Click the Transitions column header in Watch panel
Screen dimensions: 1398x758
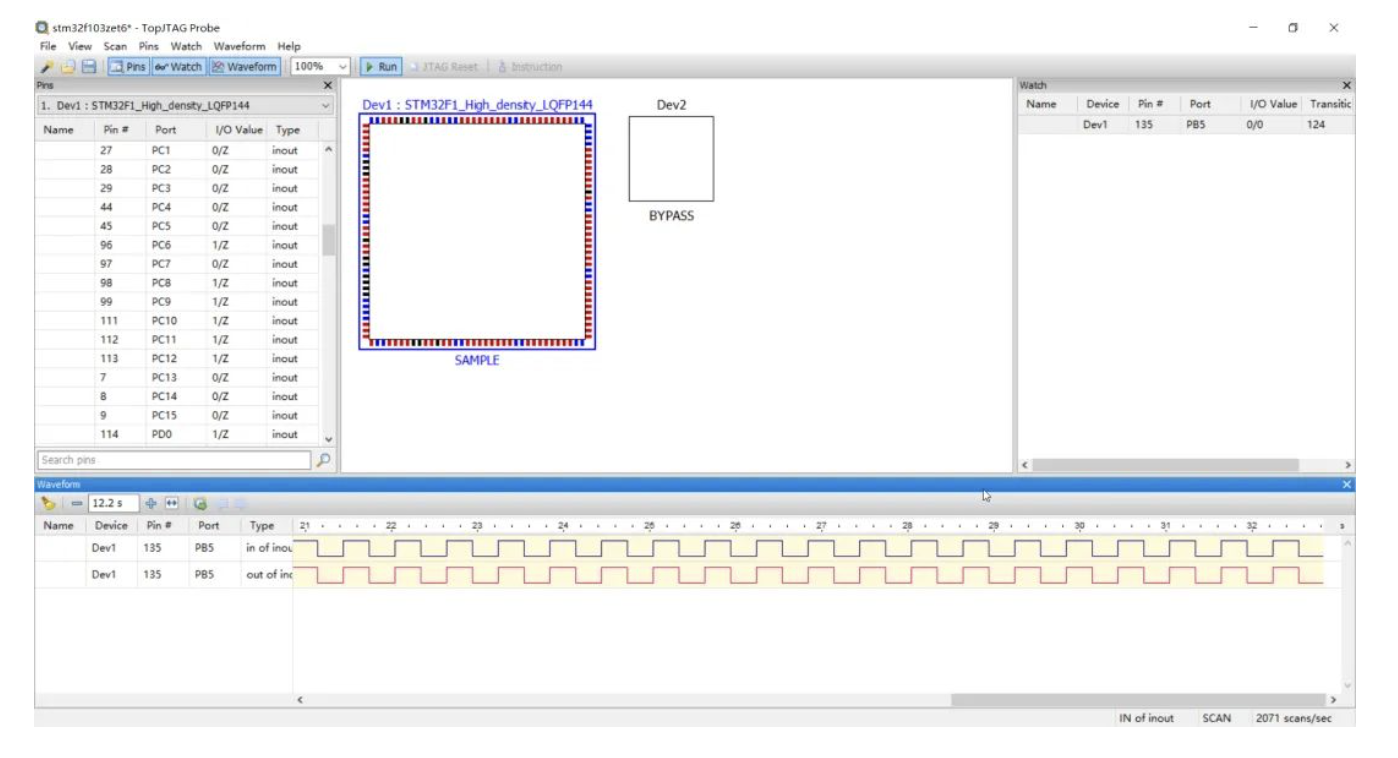[x=1329, y=104]
